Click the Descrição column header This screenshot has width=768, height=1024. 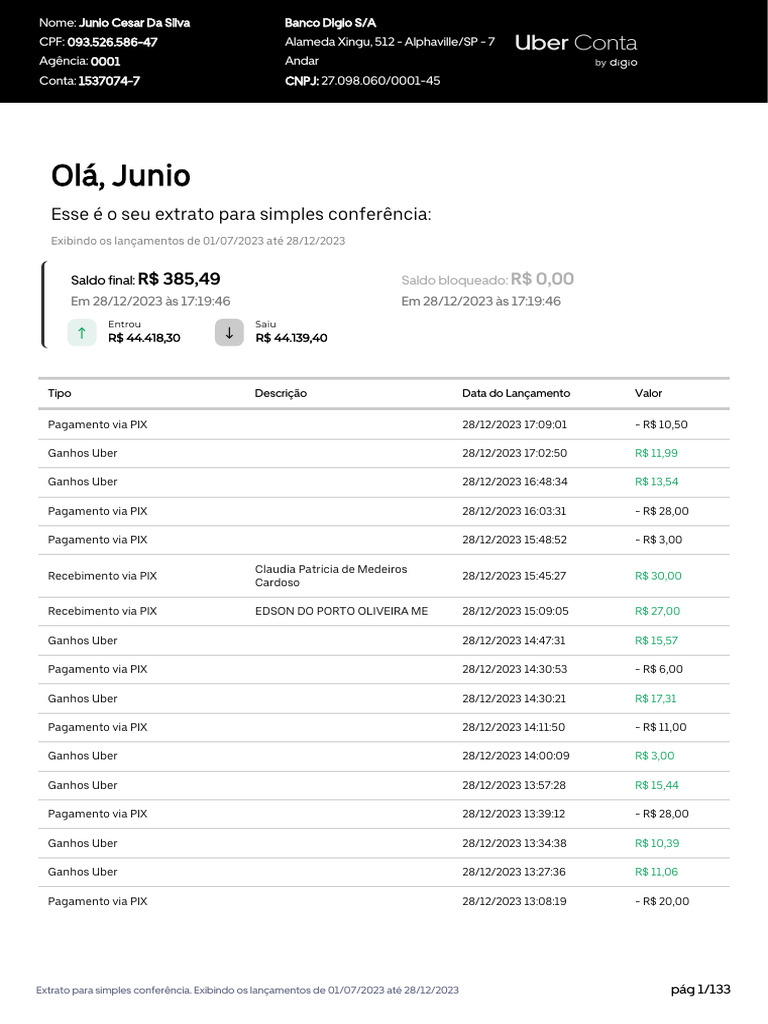281,393
